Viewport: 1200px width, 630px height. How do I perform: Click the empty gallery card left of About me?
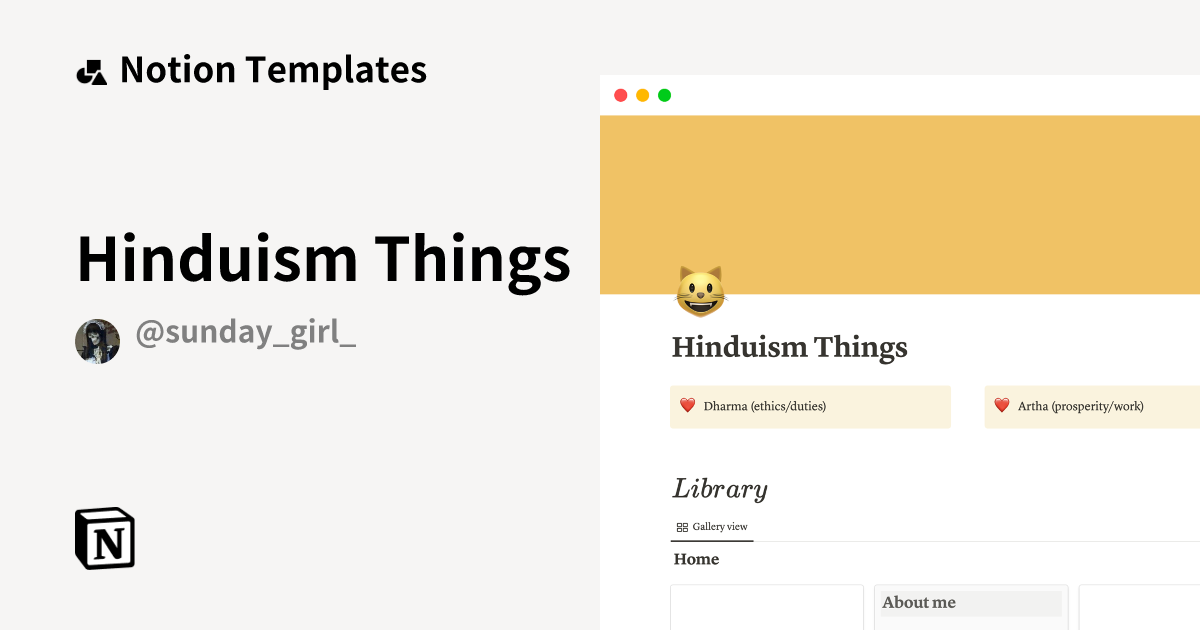(766, 607)
